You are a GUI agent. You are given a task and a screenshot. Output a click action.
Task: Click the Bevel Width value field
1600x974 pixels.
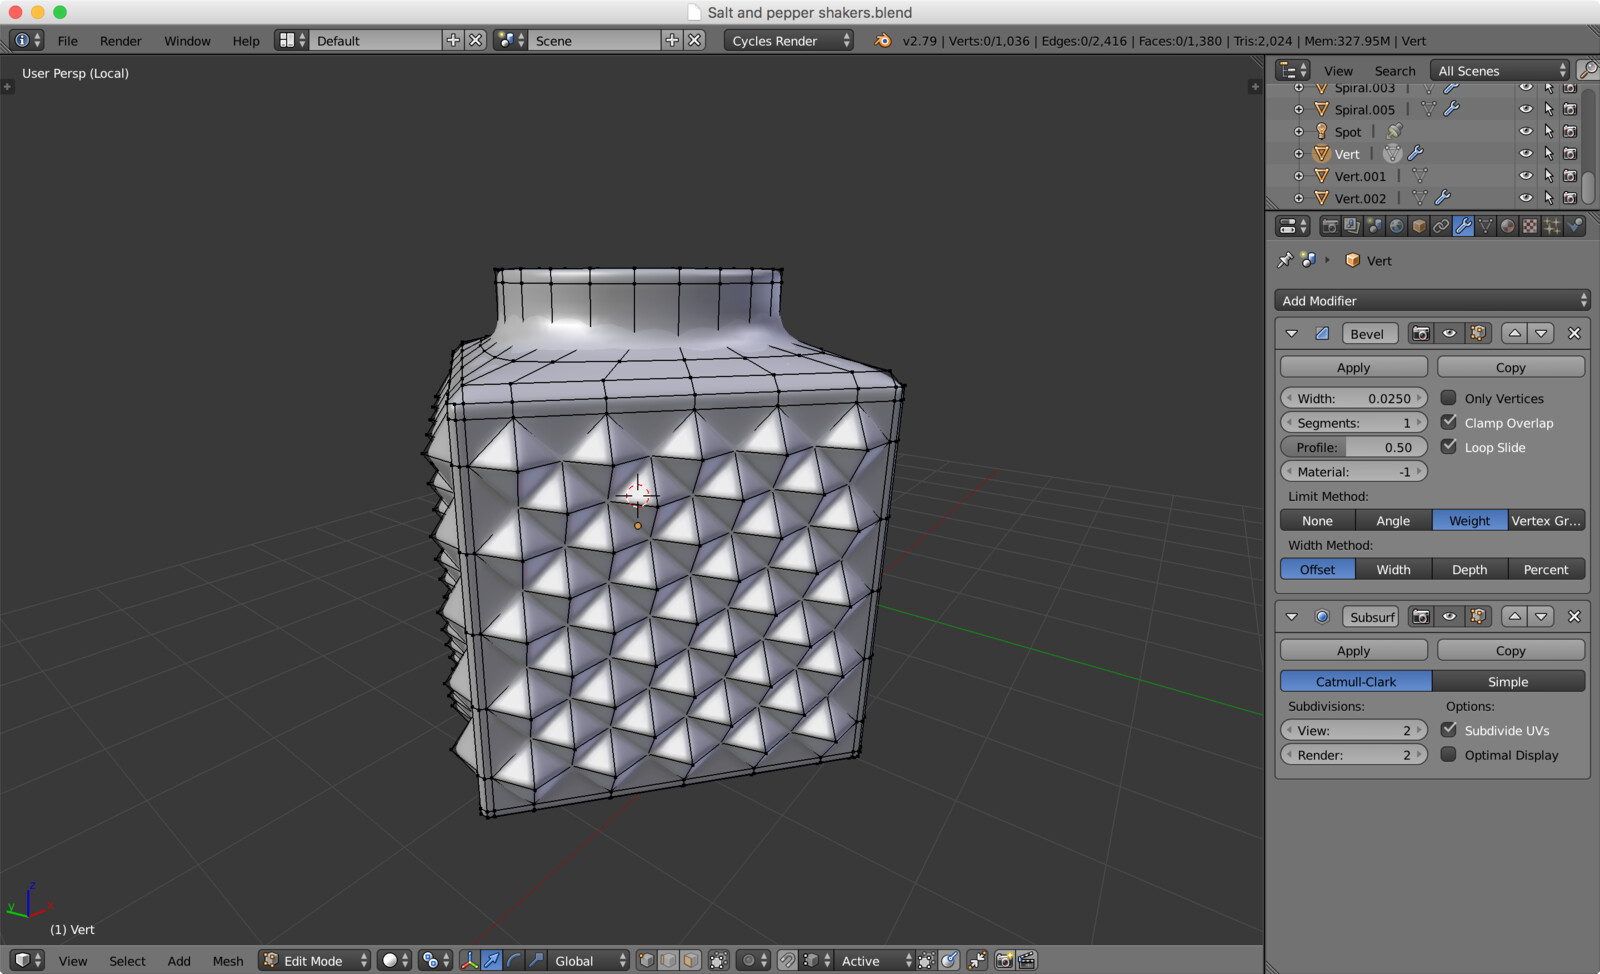1353,398
